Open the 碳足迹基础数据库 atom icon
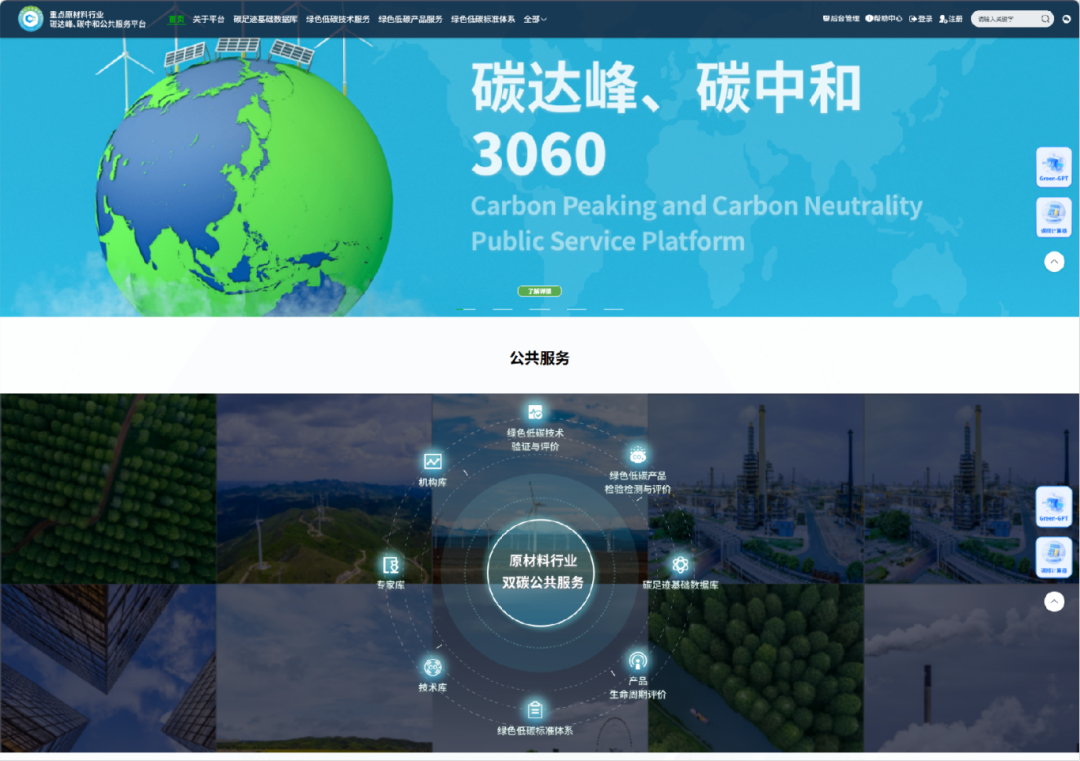The height and width of the screenshot is (761, 1080). [x=681, y=565]
